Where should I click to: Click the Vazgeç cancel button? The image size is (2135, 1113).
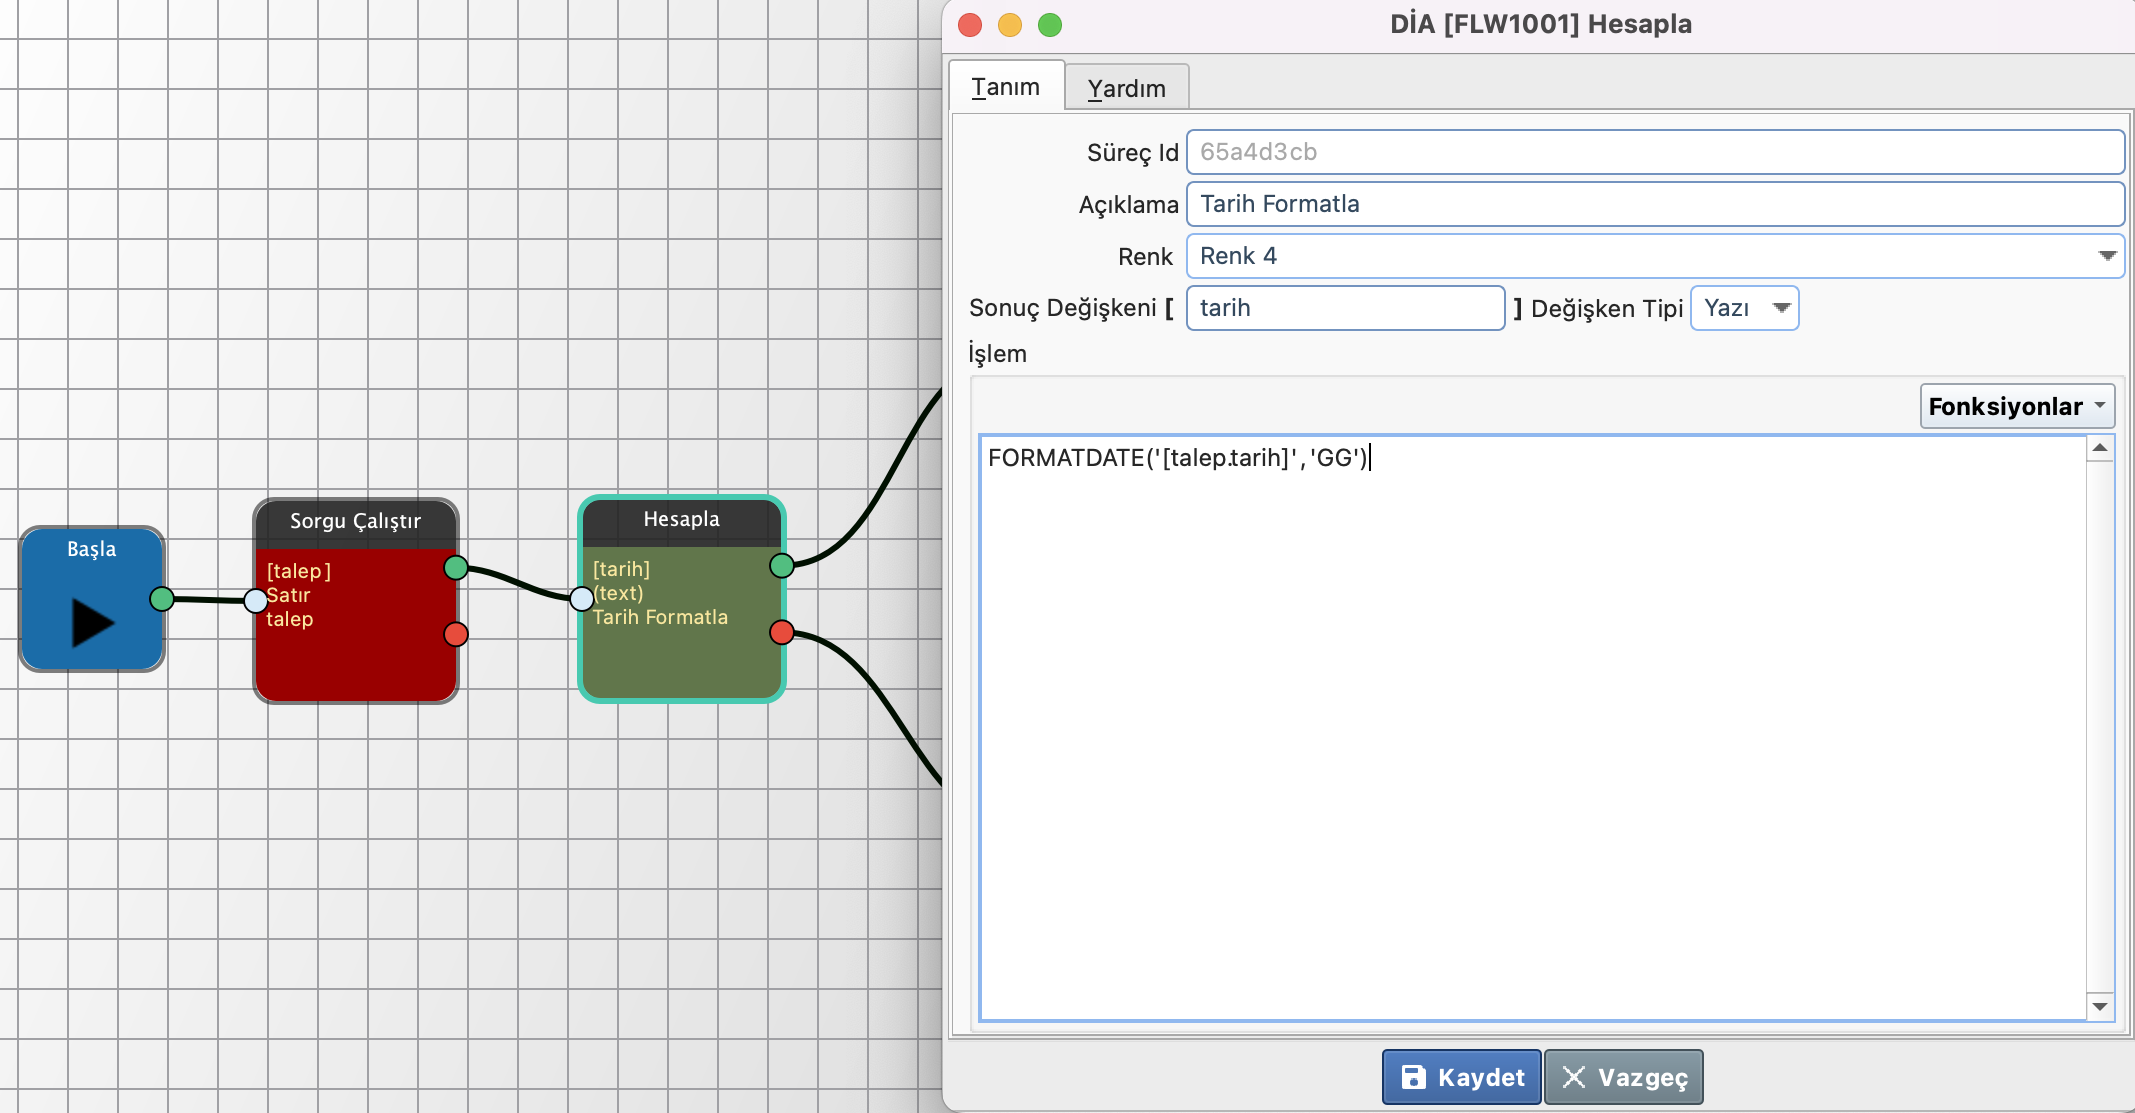point(1623,1077)
